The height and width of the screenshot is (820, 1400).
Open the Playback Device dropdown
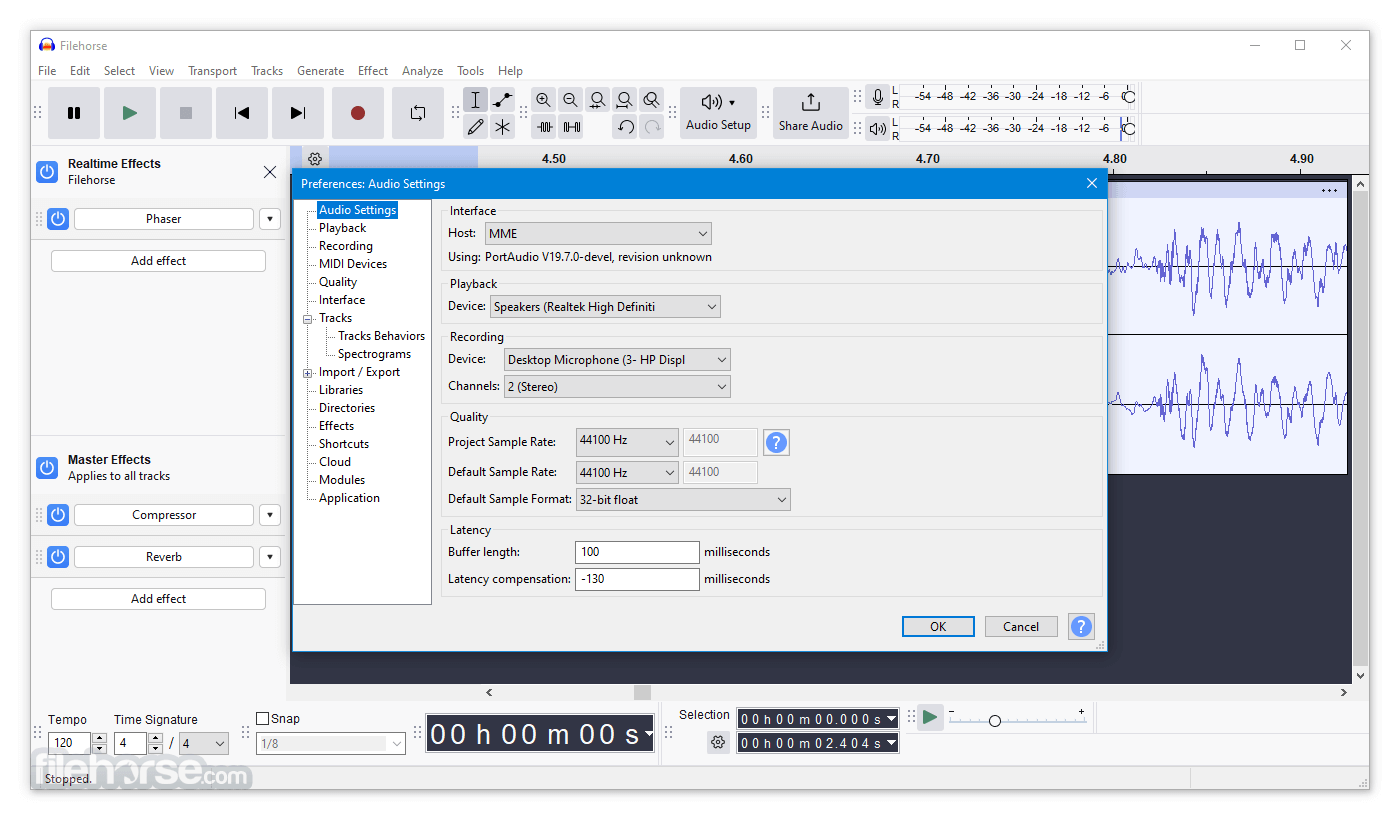[605, 307]
